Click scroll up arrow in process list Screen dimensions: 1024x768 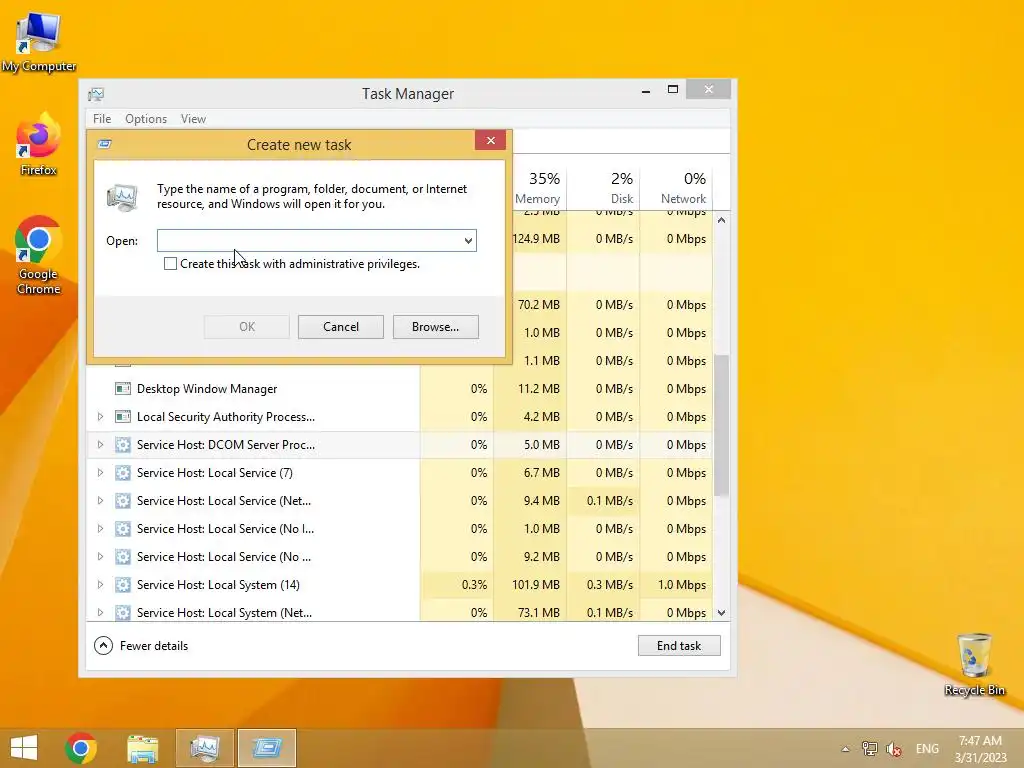tap(721, 220)
